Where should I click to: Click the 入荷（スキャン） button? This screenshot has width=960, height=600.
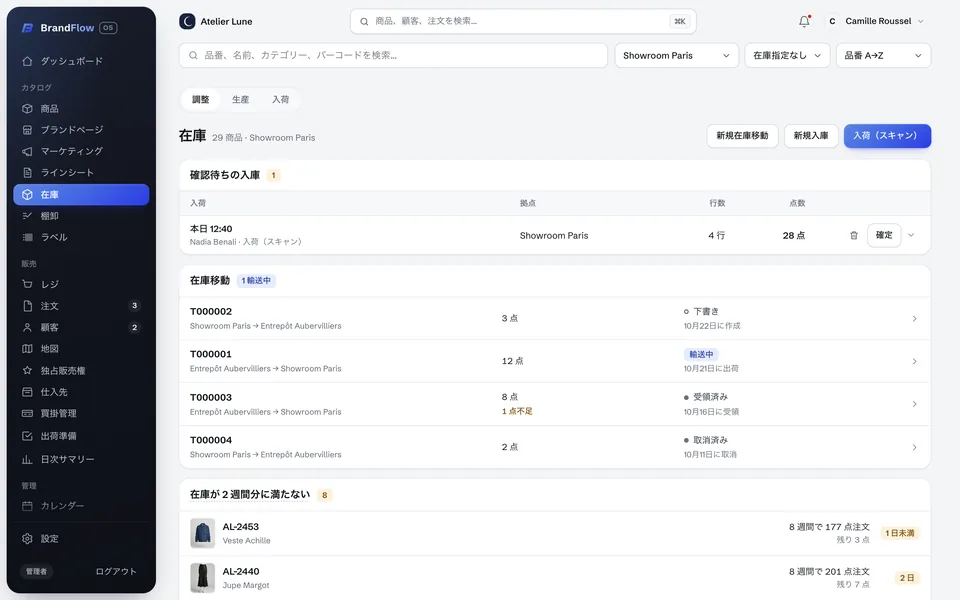tap(887, 136)
